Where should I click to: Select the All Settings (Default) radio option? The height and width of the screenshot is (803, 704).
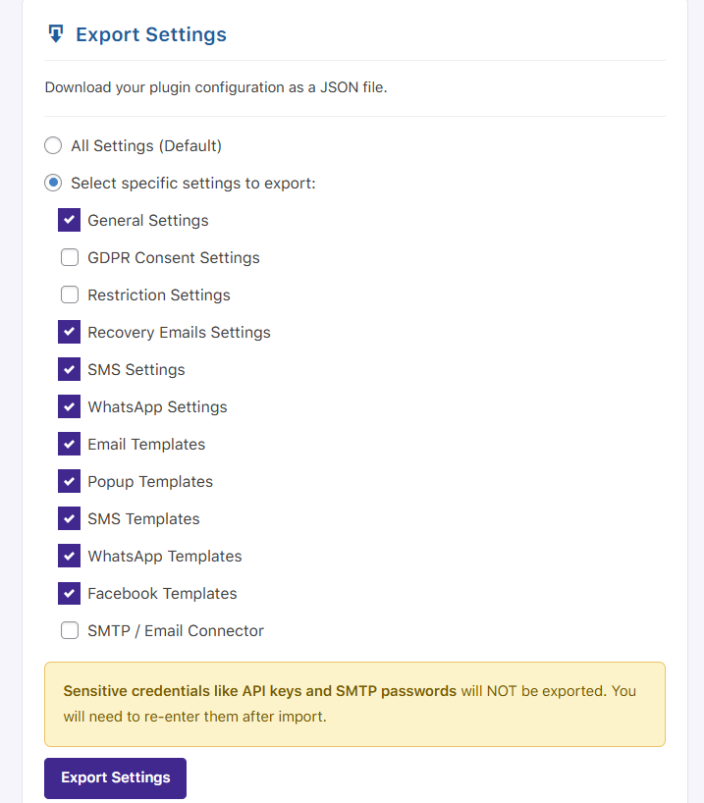click(x=53, y=146)
